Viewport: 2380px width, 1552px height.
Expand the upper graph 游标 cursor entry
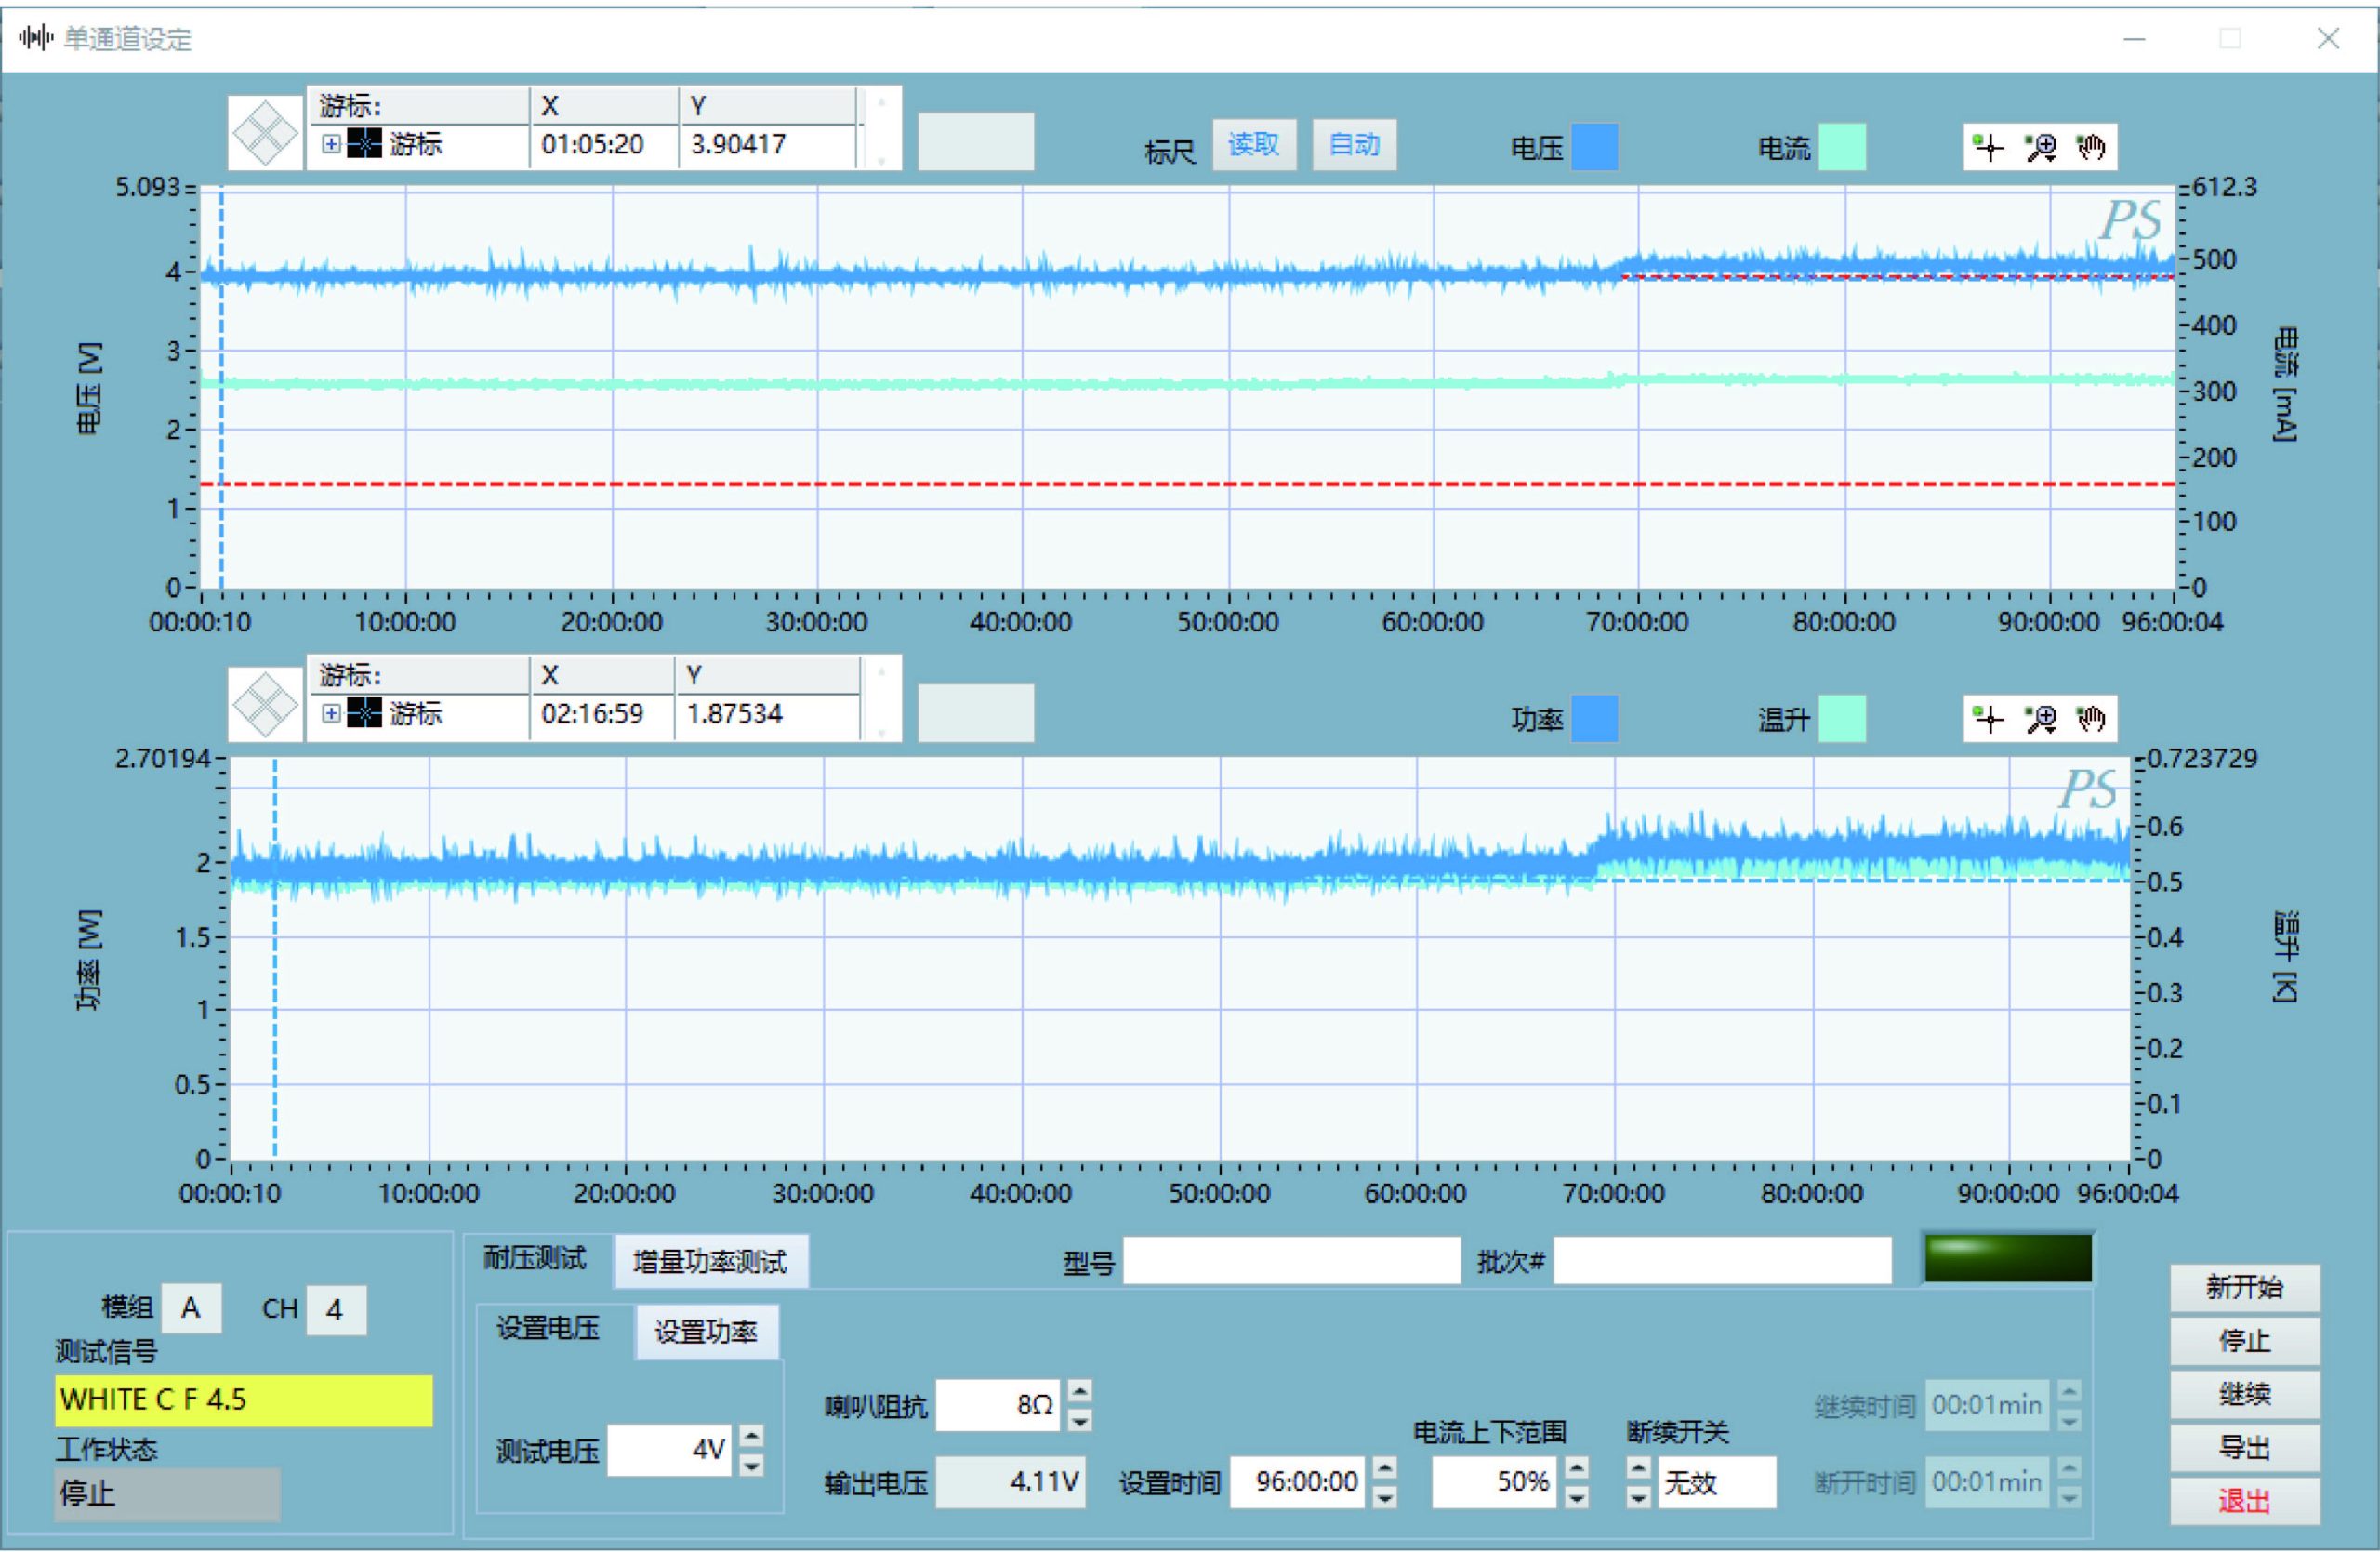coord(331,145)
